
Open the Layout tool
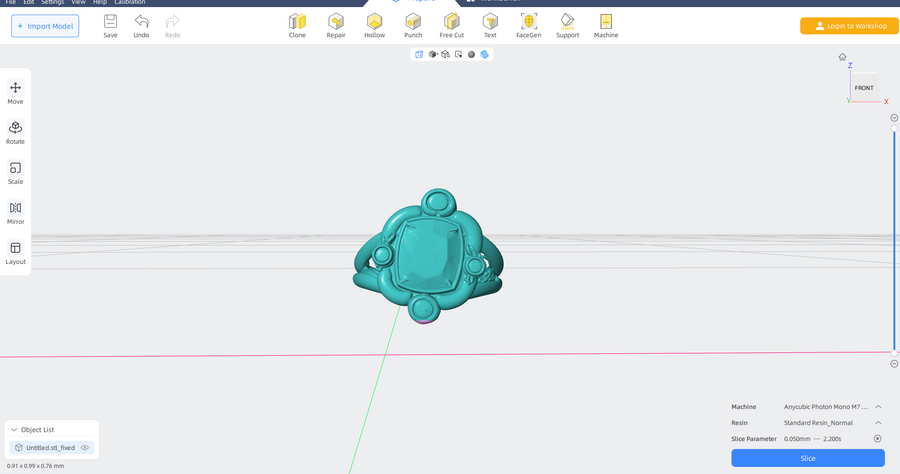15,253
